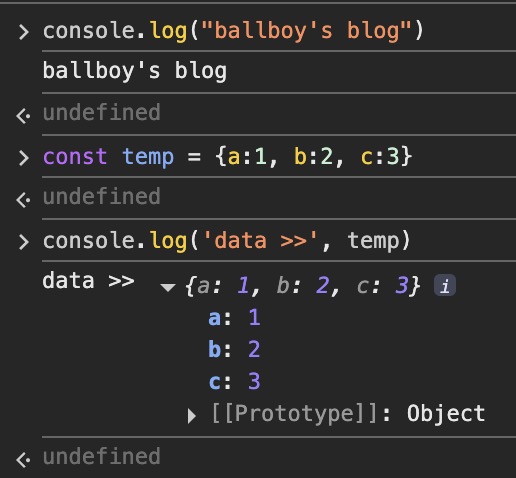The image size is (516, 478).
Task: Click the first undefined result below ballboy's blog
Action: click(102, 113)
